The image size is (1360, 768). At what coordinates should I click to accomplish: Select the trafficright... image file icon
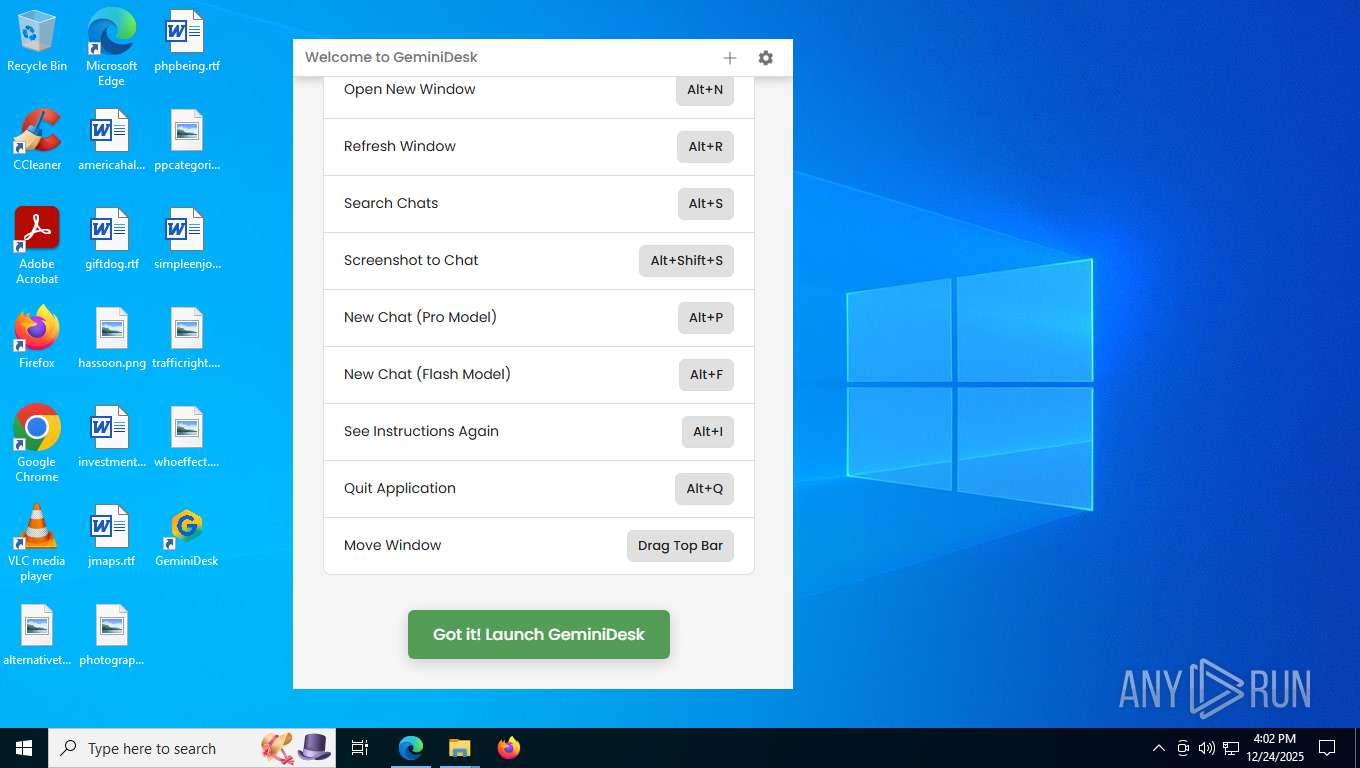click(187, 338)
